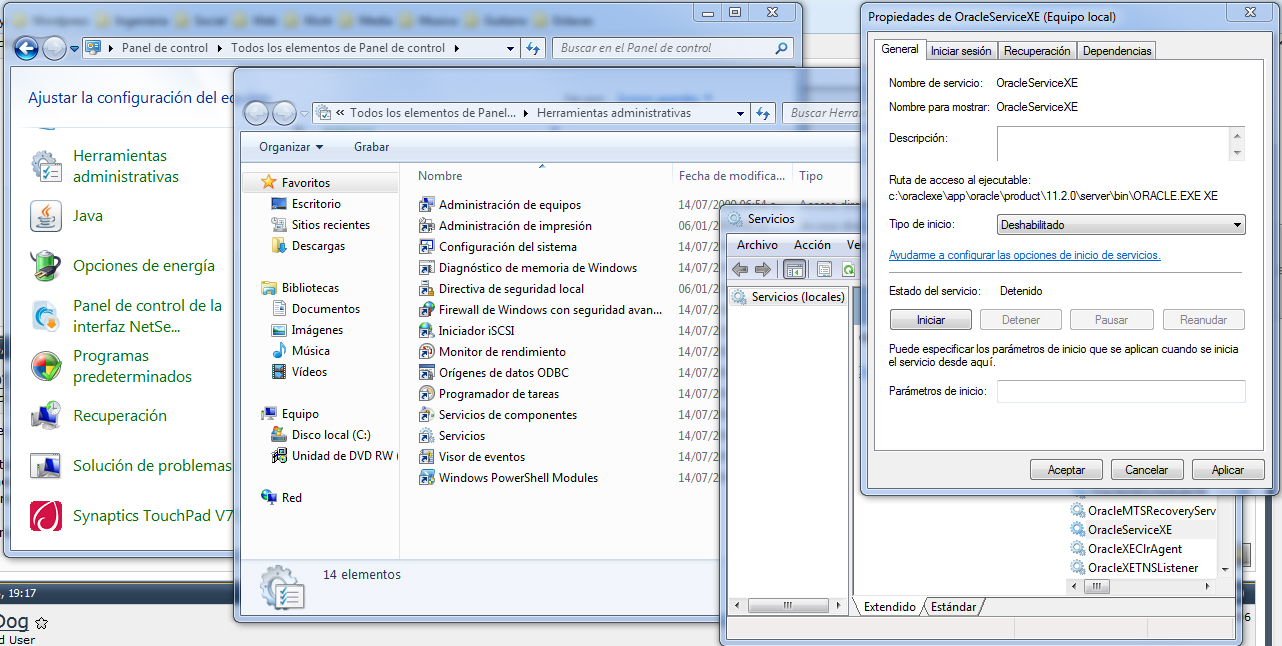This screenshot has height=646, width=1282.
Task: Click the Iniciar service button
Action: (931, 320)
